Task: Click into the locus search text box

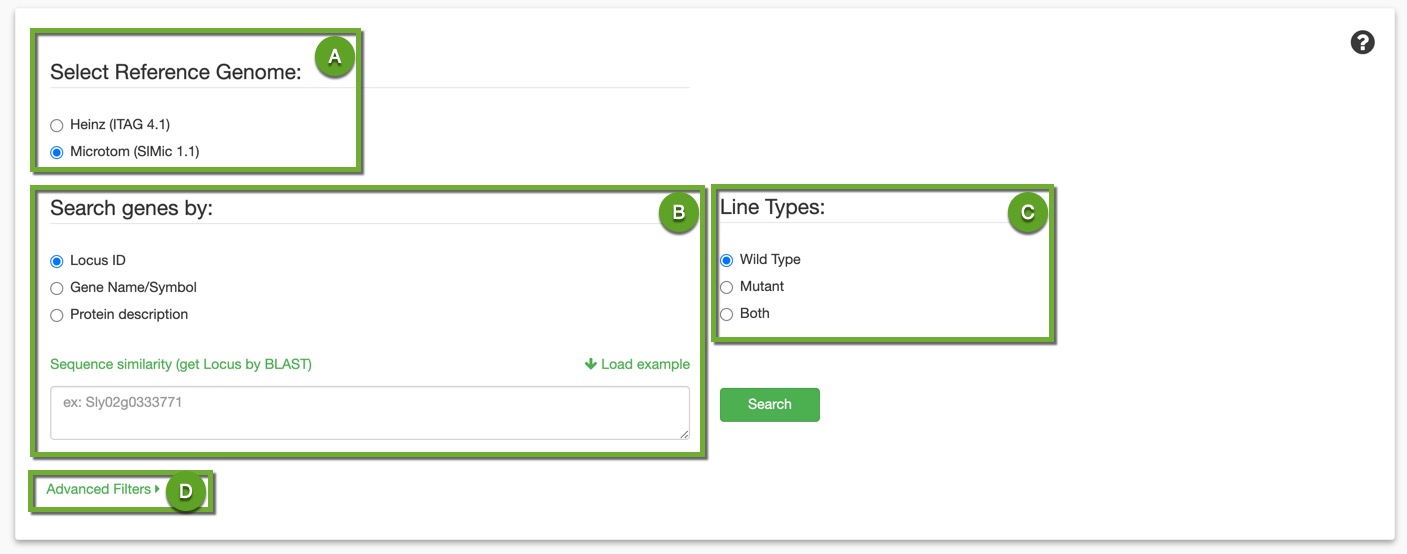Action: click(368, 412)
